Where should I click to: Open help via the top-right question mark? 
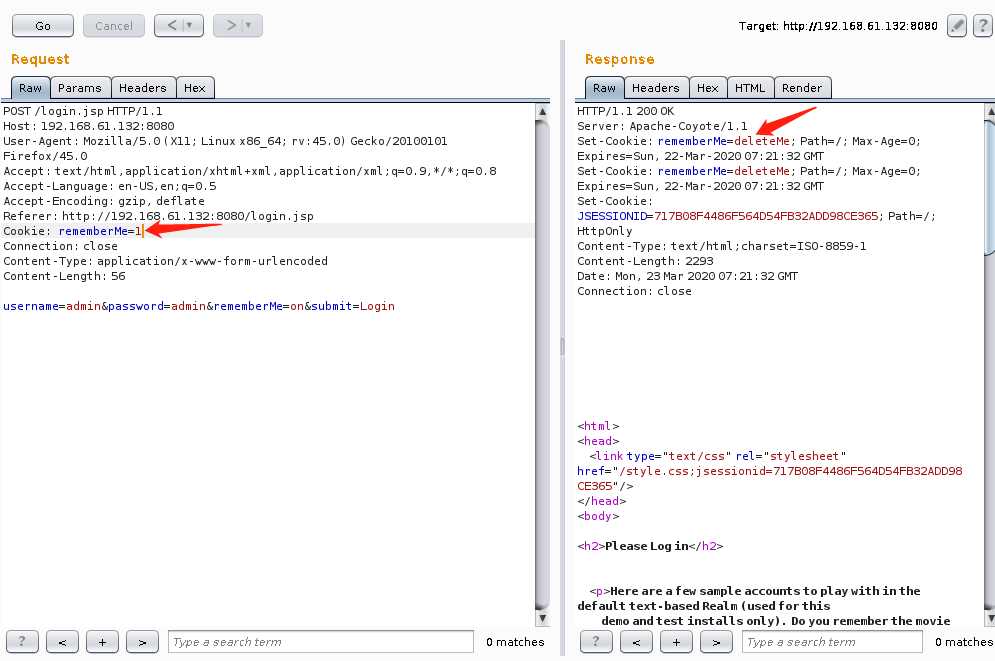[982, 26]
